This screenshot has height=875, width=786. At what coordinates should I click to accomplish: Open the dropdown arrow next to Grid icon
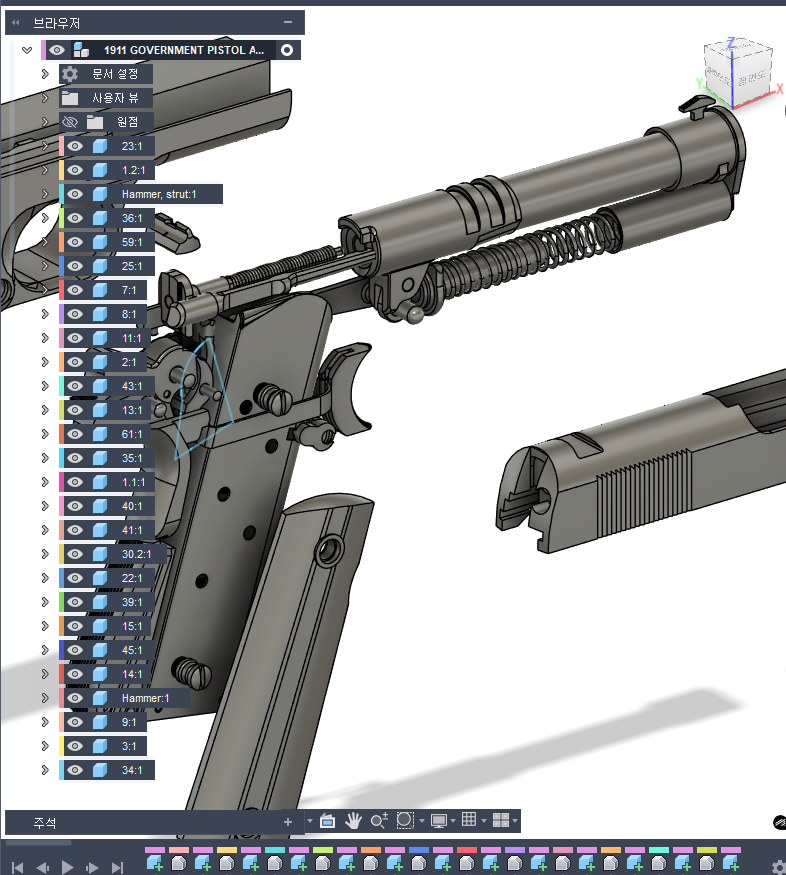point(484,821)
